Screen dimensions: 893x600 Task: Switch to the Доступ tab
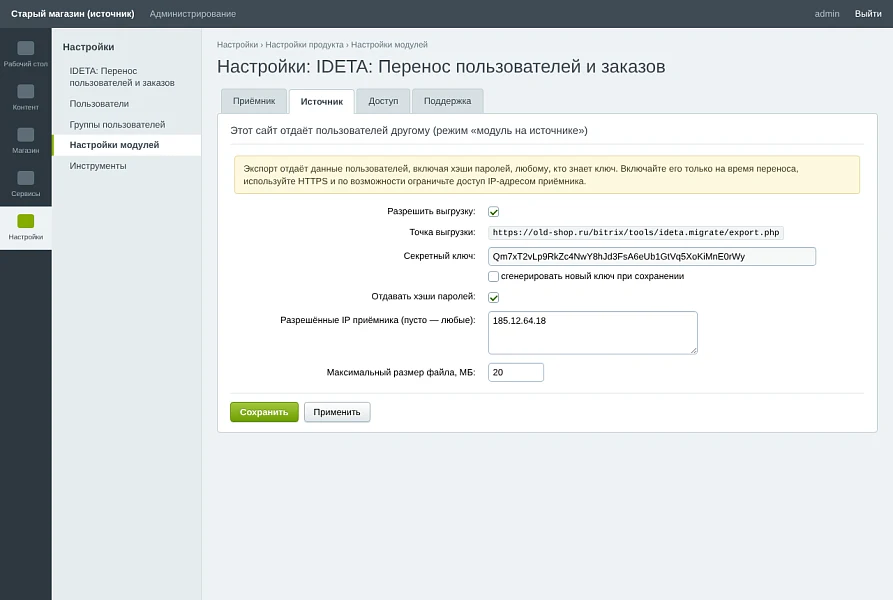pos(383,101)
